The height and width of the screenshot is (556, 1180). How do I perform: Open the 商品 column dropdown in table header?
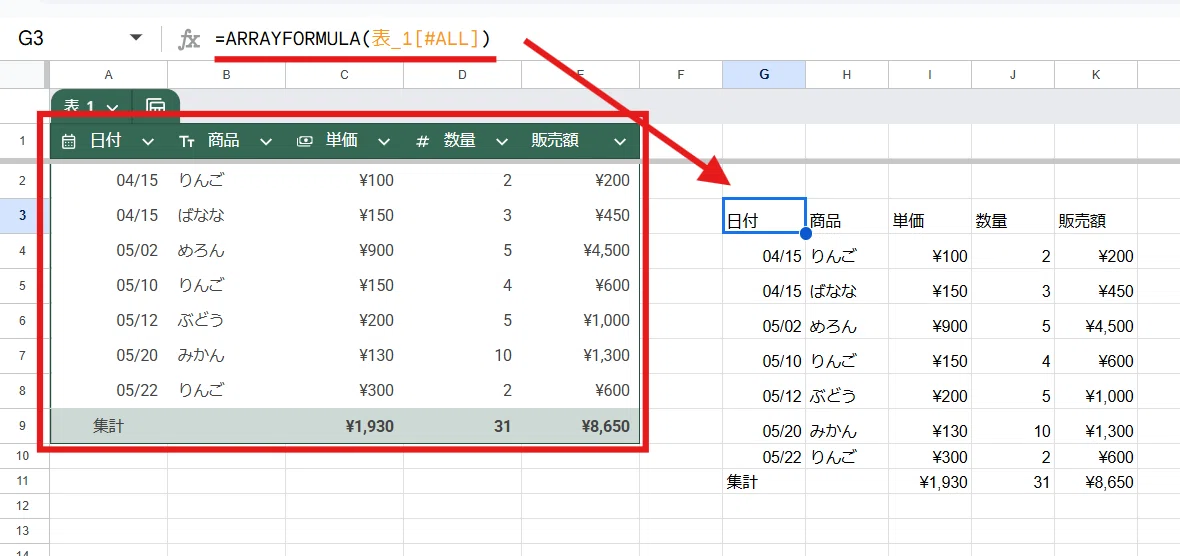tap(266, 141)
